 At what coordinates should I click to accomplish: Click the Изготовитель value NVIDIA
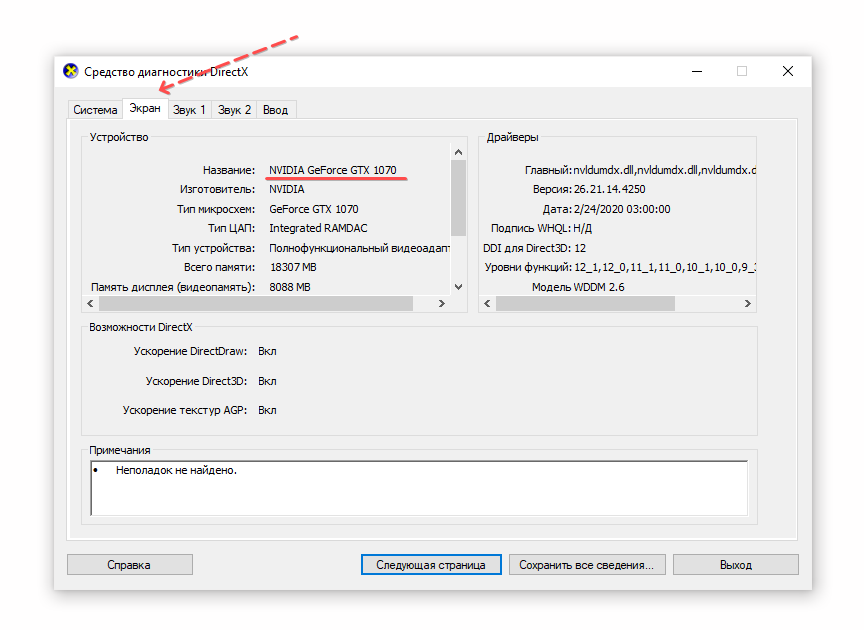[287, 189]
